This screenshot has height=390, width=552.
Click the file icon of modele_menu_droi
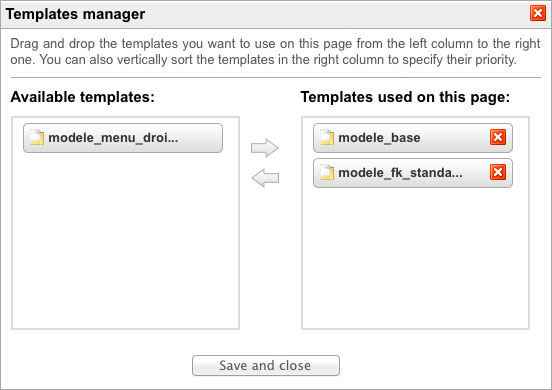(x=37, y=137)
